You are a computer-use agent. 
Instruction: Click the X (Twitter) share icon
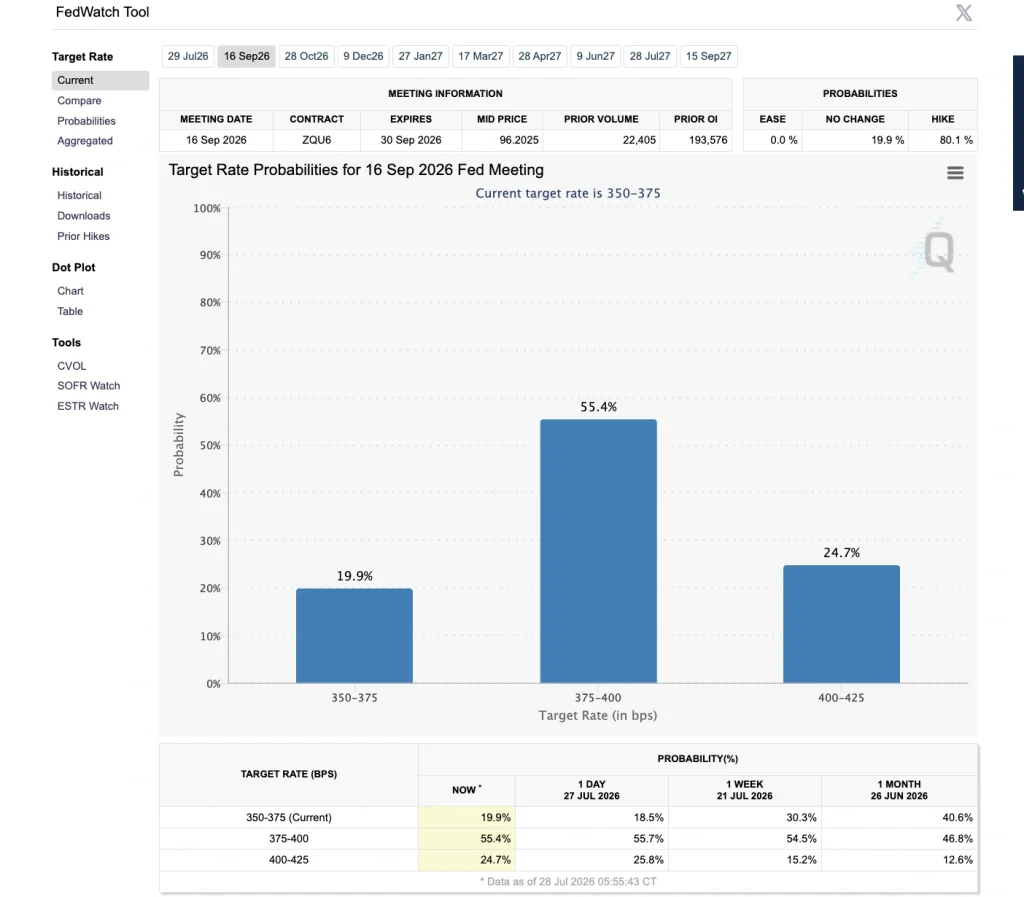[964, 12]
